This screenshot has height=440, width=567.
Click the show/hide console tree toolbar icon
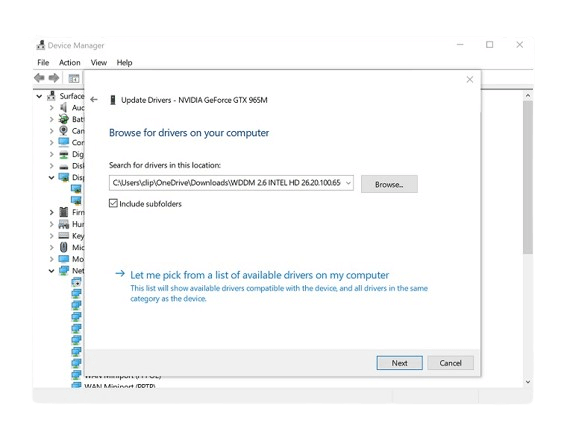pos(74,78)
